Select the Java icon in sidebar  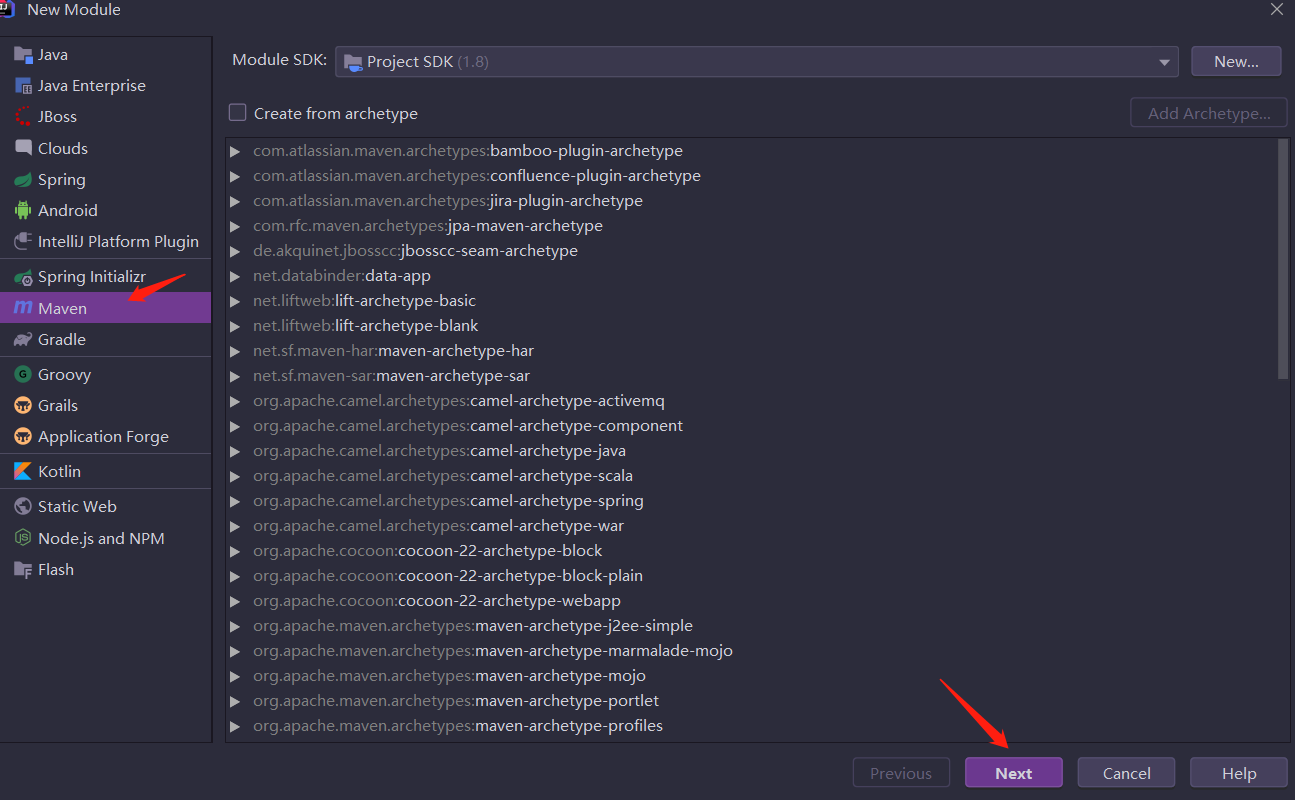22,55
